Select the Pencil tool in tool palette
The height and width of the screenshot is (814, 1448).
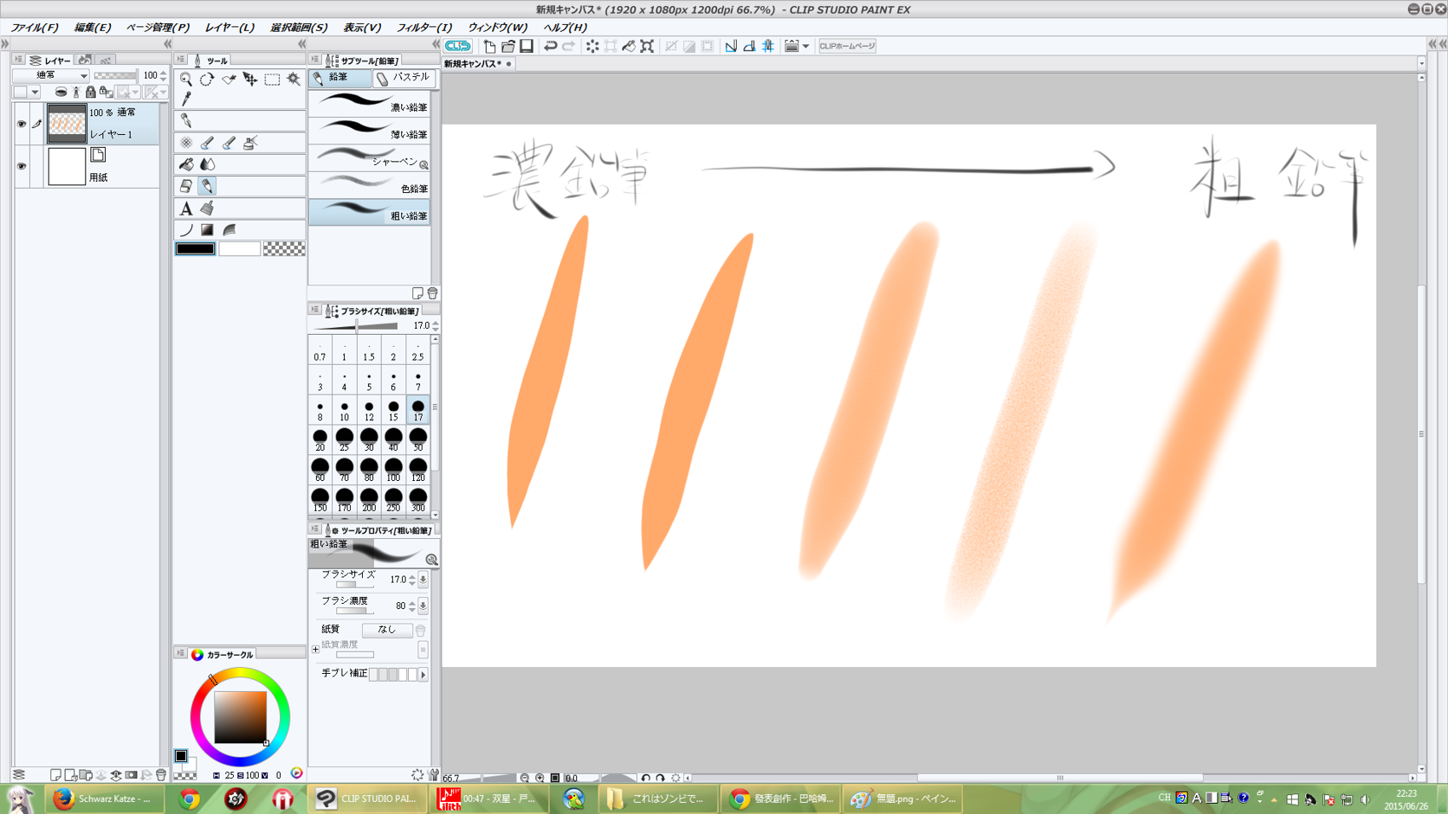pos(207,186)
